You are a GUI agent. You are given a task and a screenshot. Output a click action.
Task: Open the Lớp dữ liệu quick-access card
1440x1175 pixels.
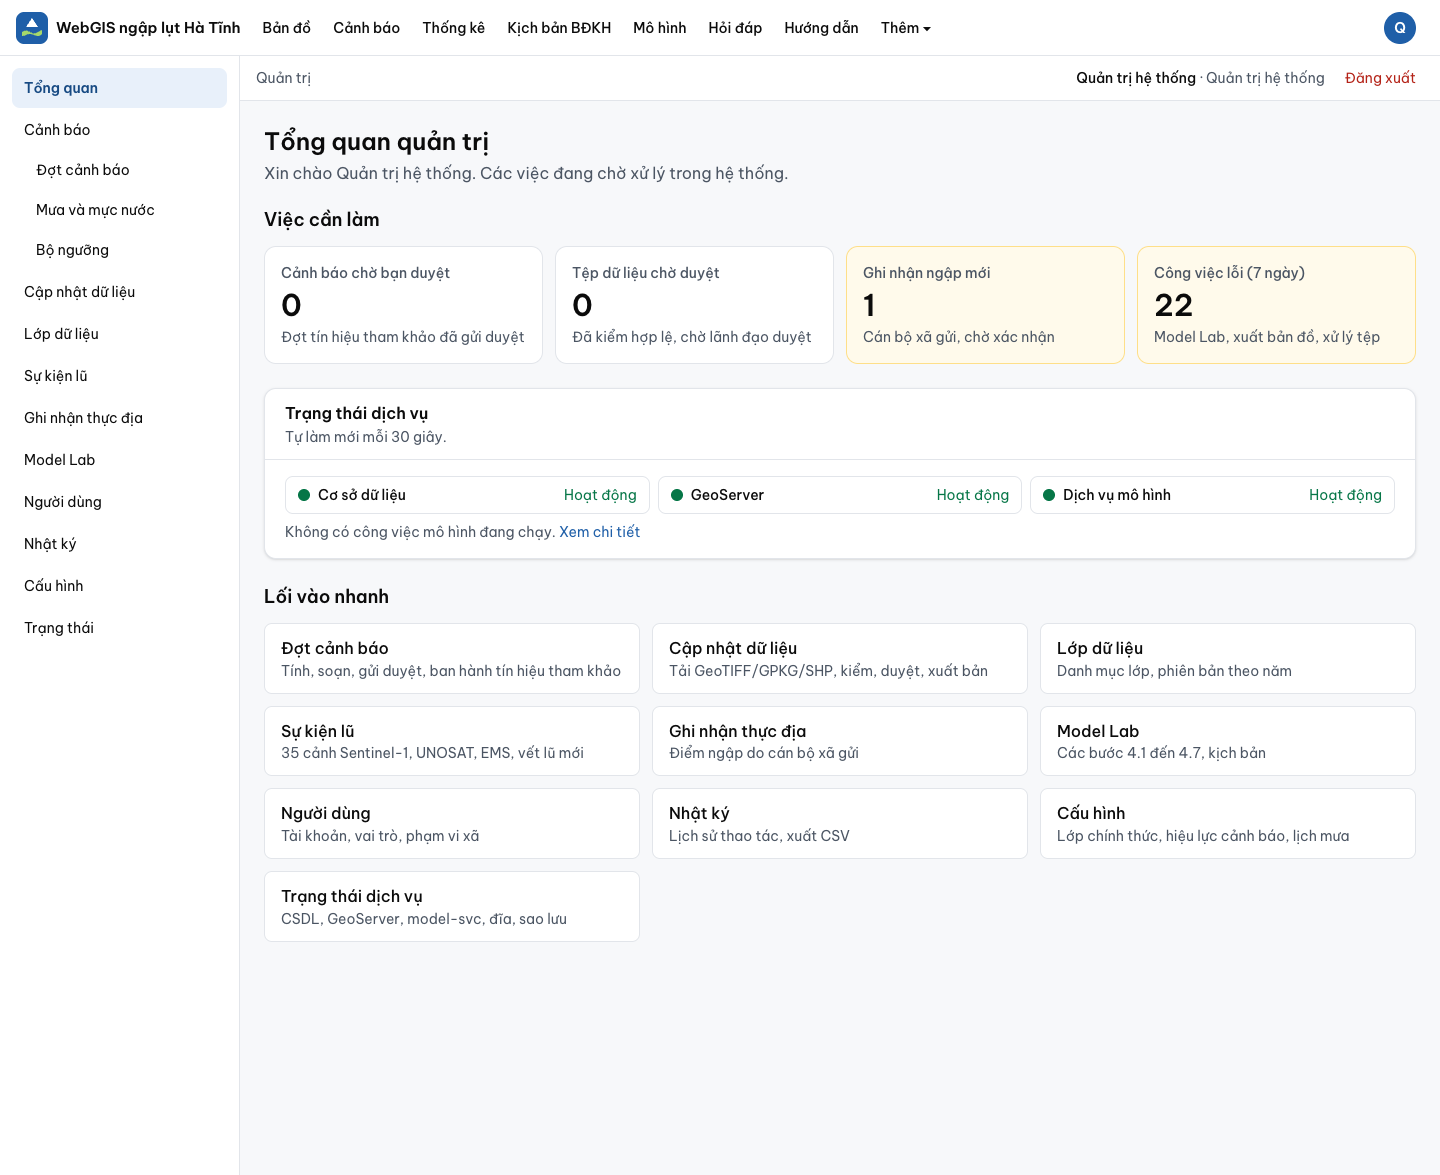click(x=1228, y=658)
